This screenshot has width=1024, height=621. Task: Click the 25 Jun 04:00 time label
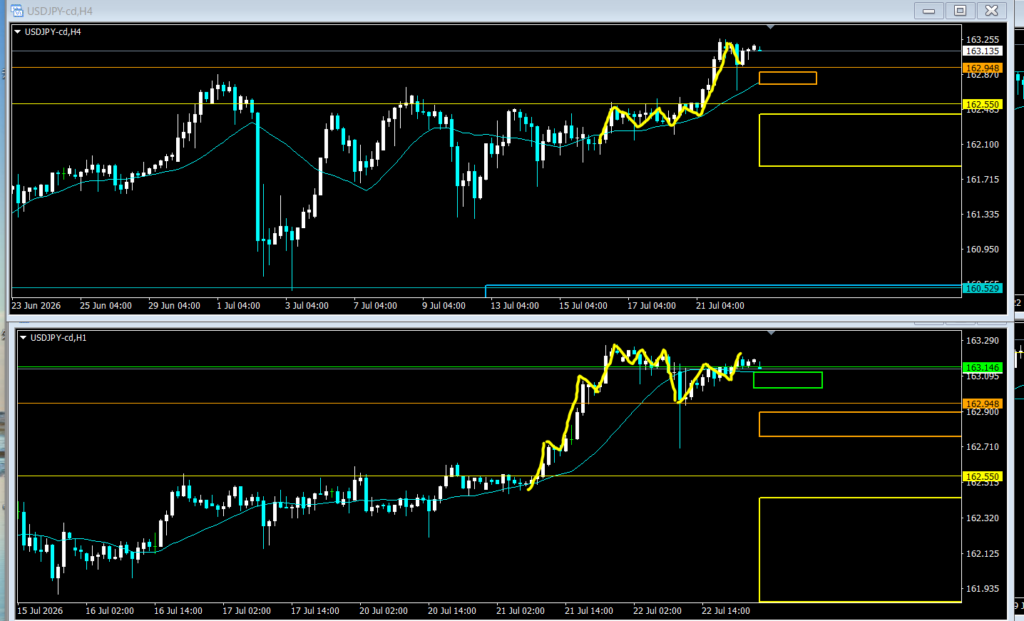[x=106, y=306]
